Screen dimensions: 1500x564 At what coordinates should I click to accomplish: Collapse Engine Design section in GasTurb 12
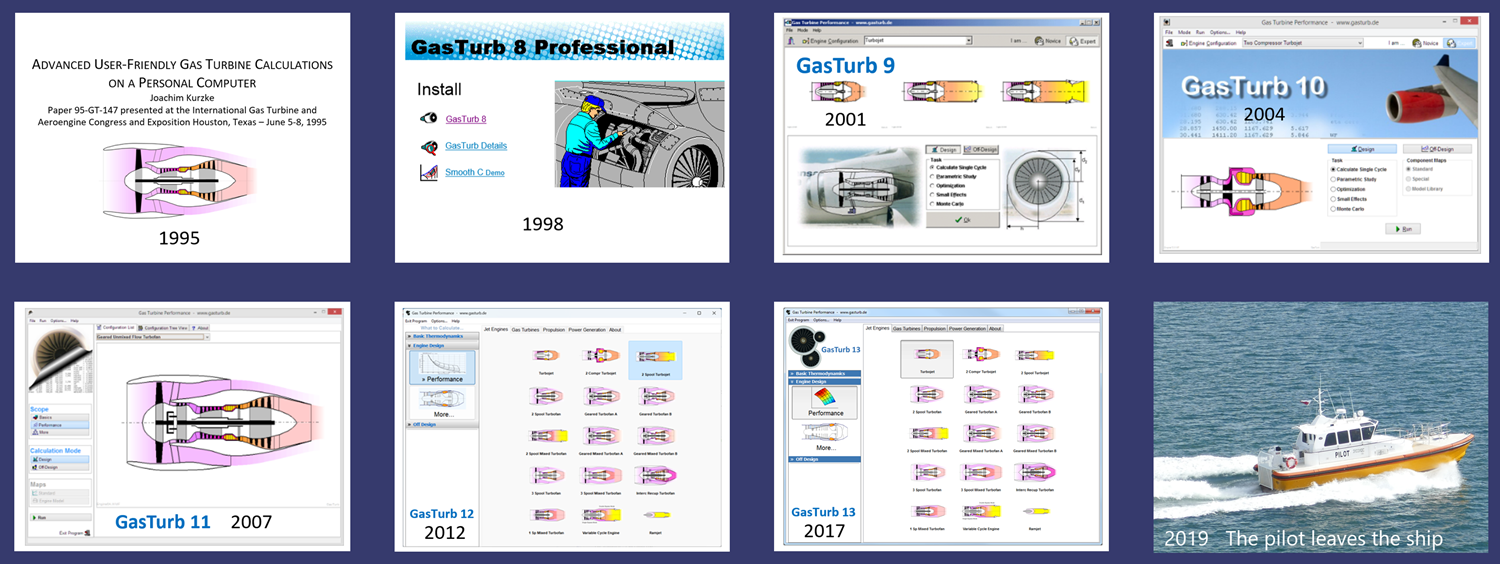(442, 345)
